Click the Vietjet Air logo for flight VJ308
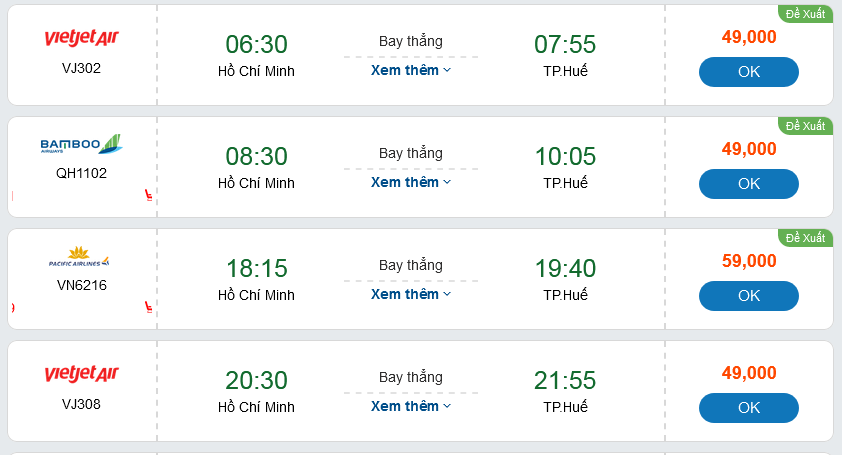Viewport: 842px width, 455px height. pos(82,374)
